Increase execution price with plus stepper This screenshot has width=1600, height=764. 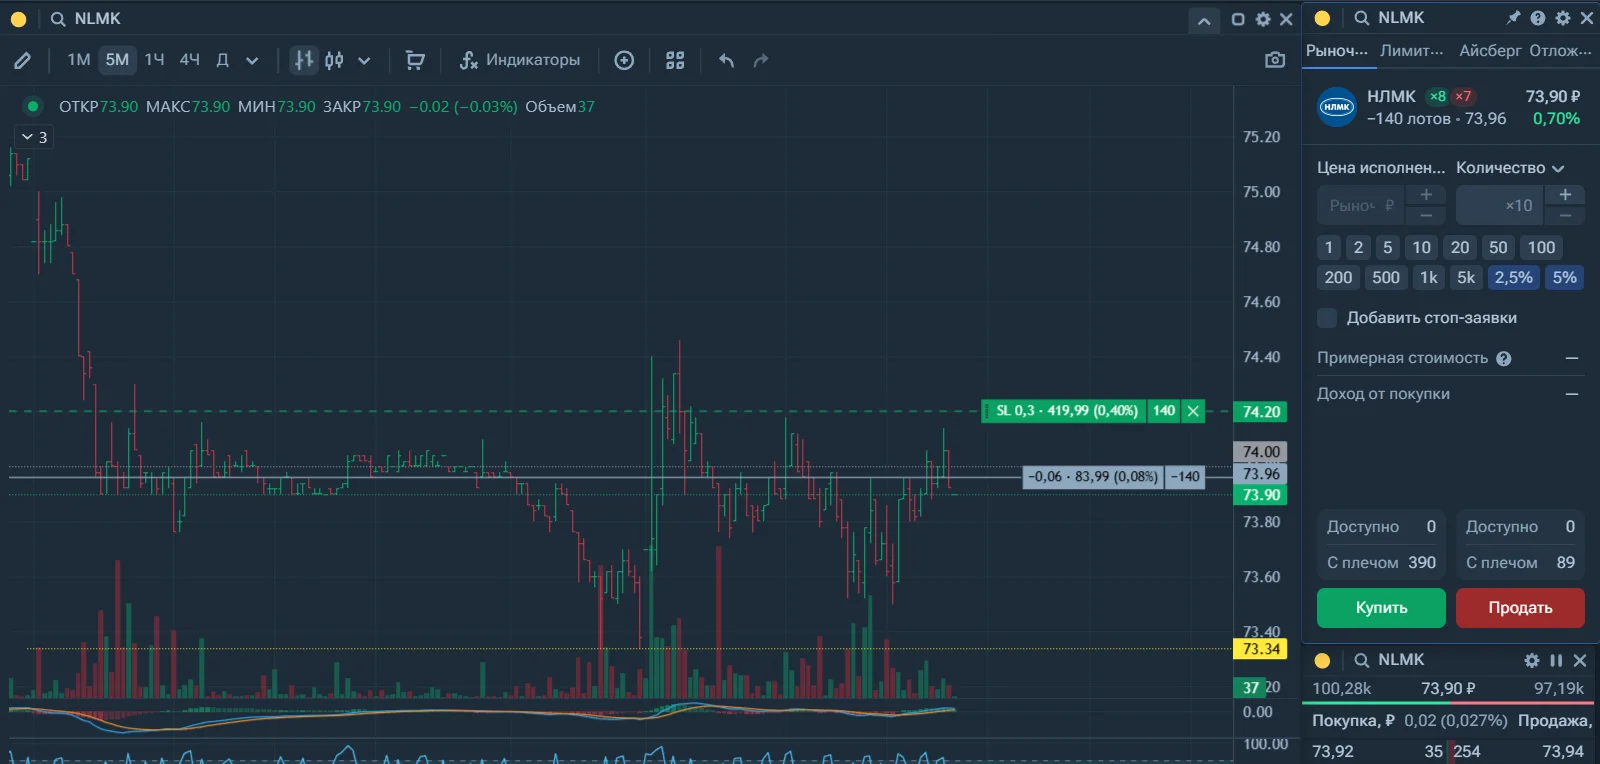[x=1426, y=195]
